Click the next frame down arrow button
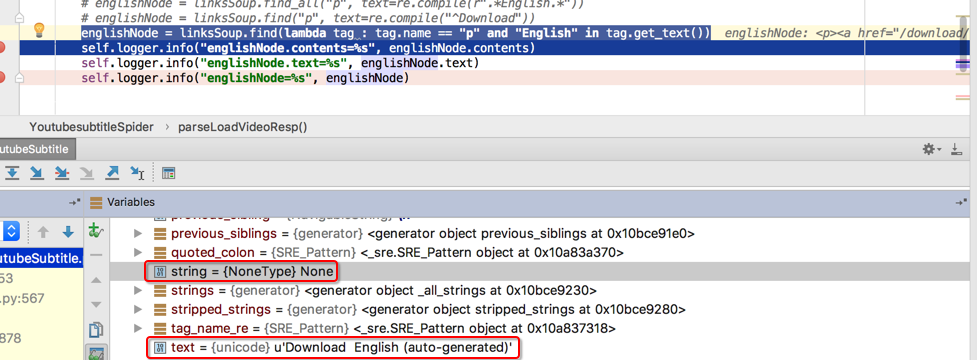 pos(68,232)
